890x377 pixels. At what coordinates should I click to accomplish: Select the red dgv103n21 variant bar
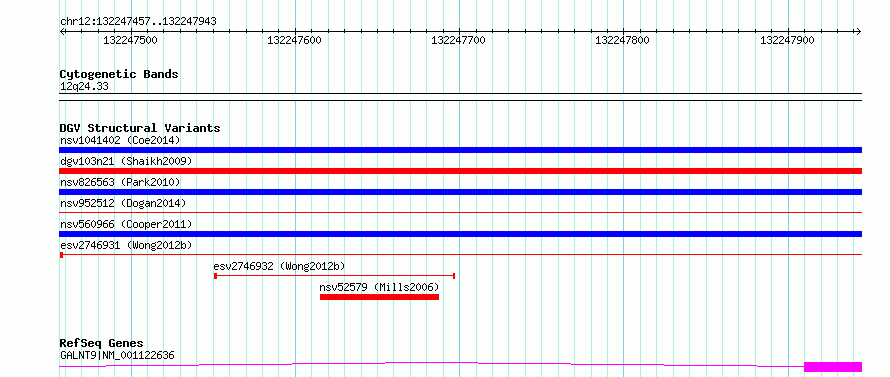[x=460, y=171]
